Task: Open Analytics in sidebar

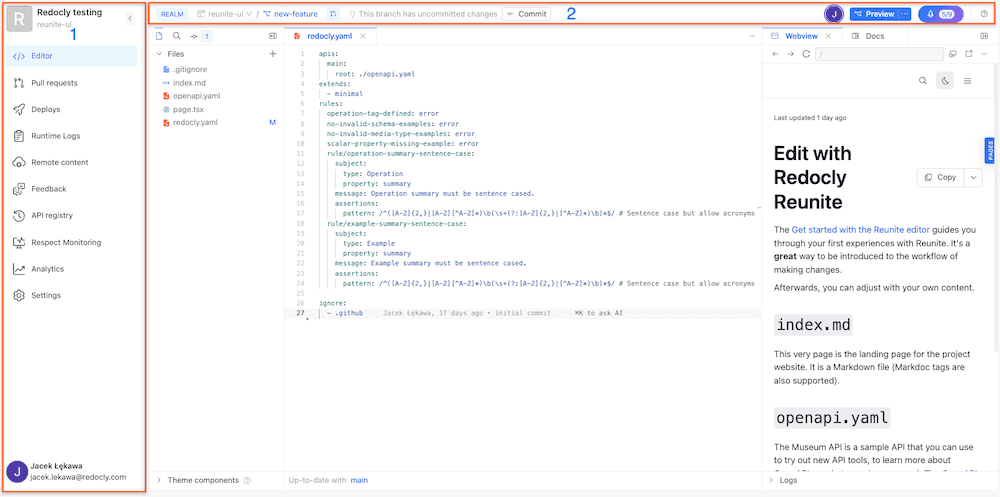Action: click(x=71, y=269)
